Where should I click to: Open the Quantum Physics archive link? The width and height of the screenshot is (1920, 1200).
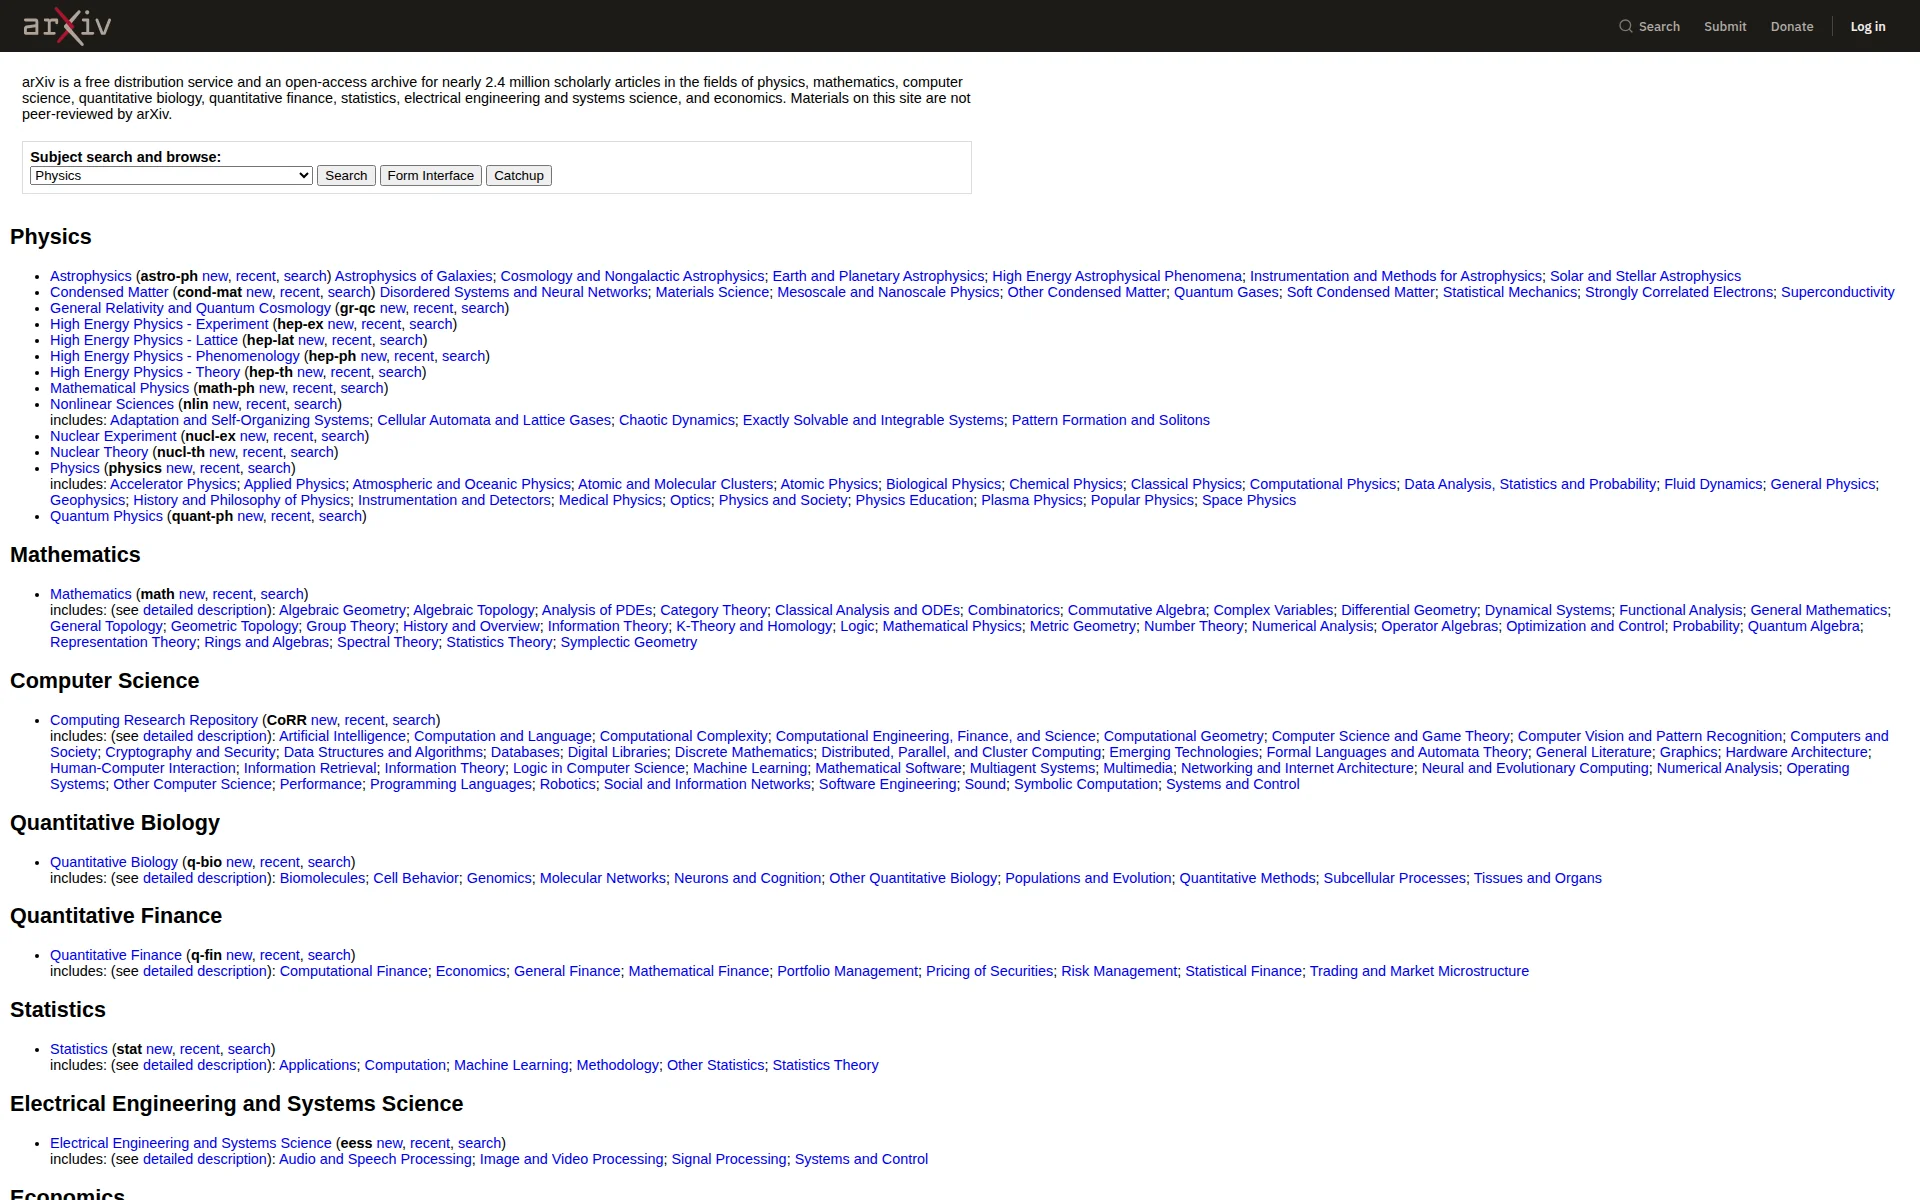pos(106,516)
